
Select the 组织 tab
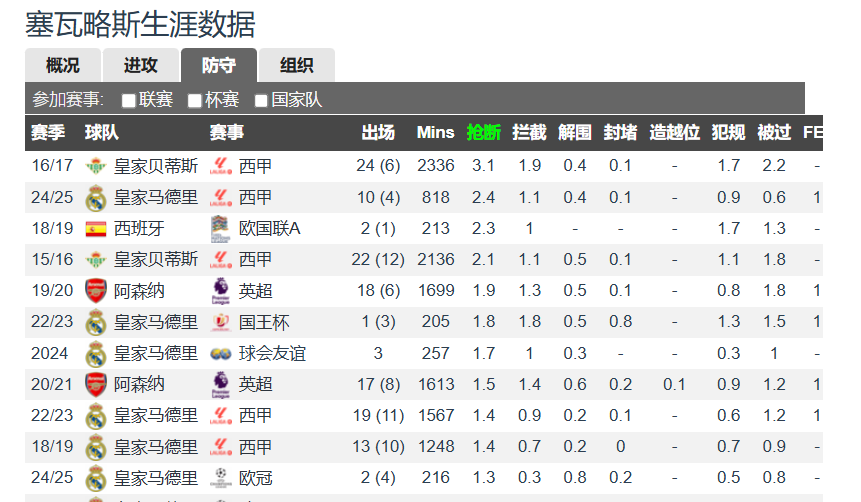click(x=297, y=65)
